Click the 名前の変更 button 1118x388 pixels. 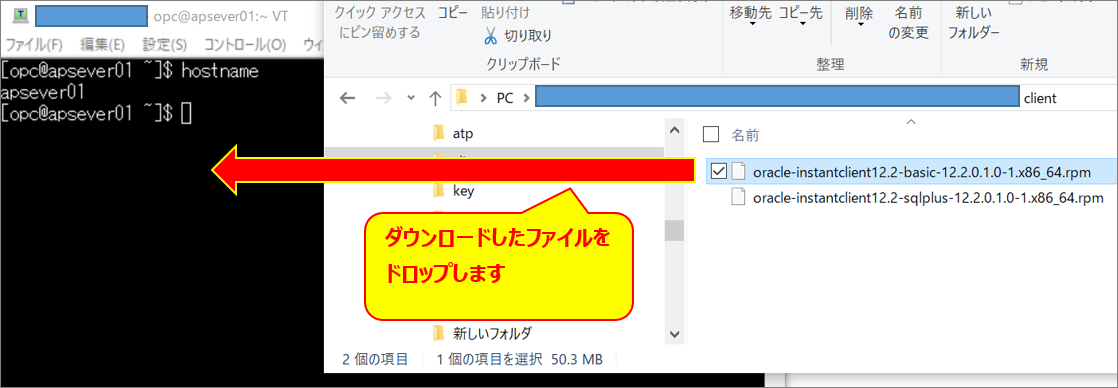tap(908, 22)
